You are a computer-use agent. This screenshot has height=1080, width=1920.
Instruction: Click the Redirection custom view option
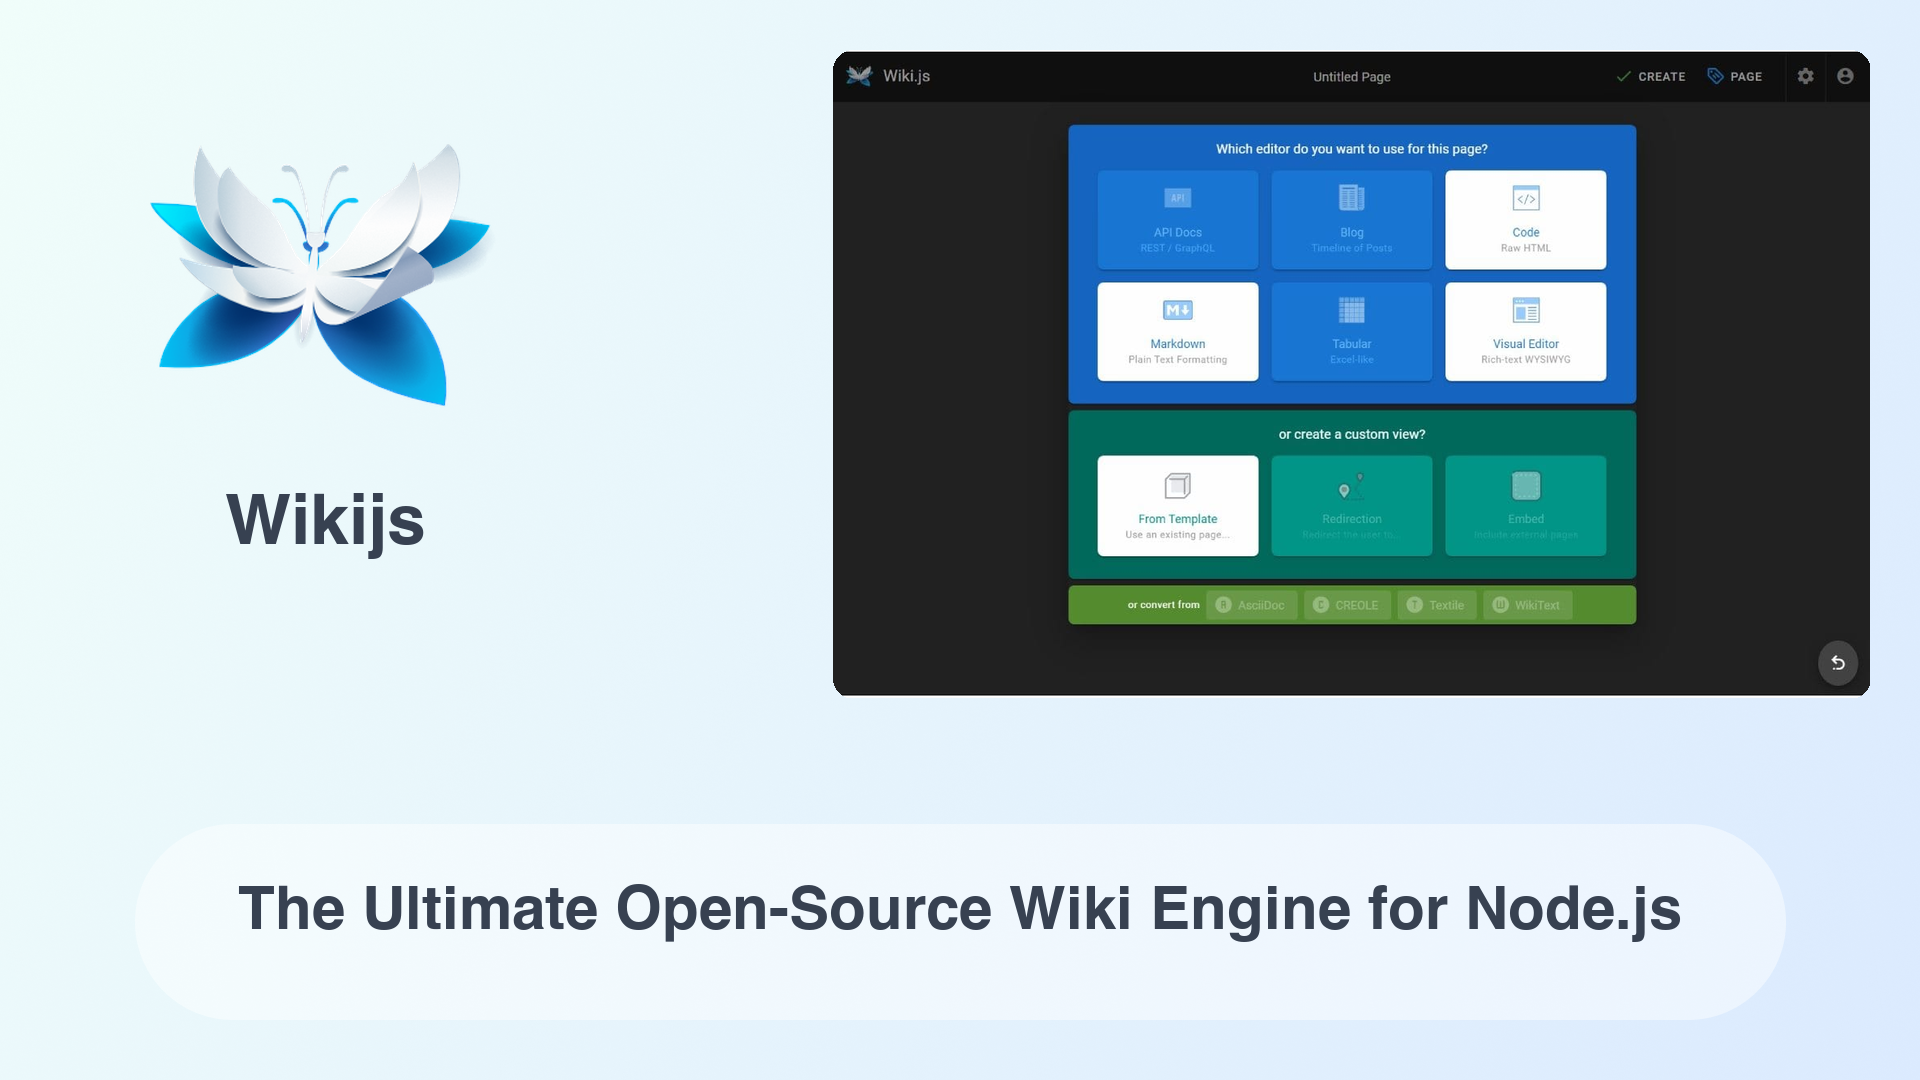[x=1350, y=505]
